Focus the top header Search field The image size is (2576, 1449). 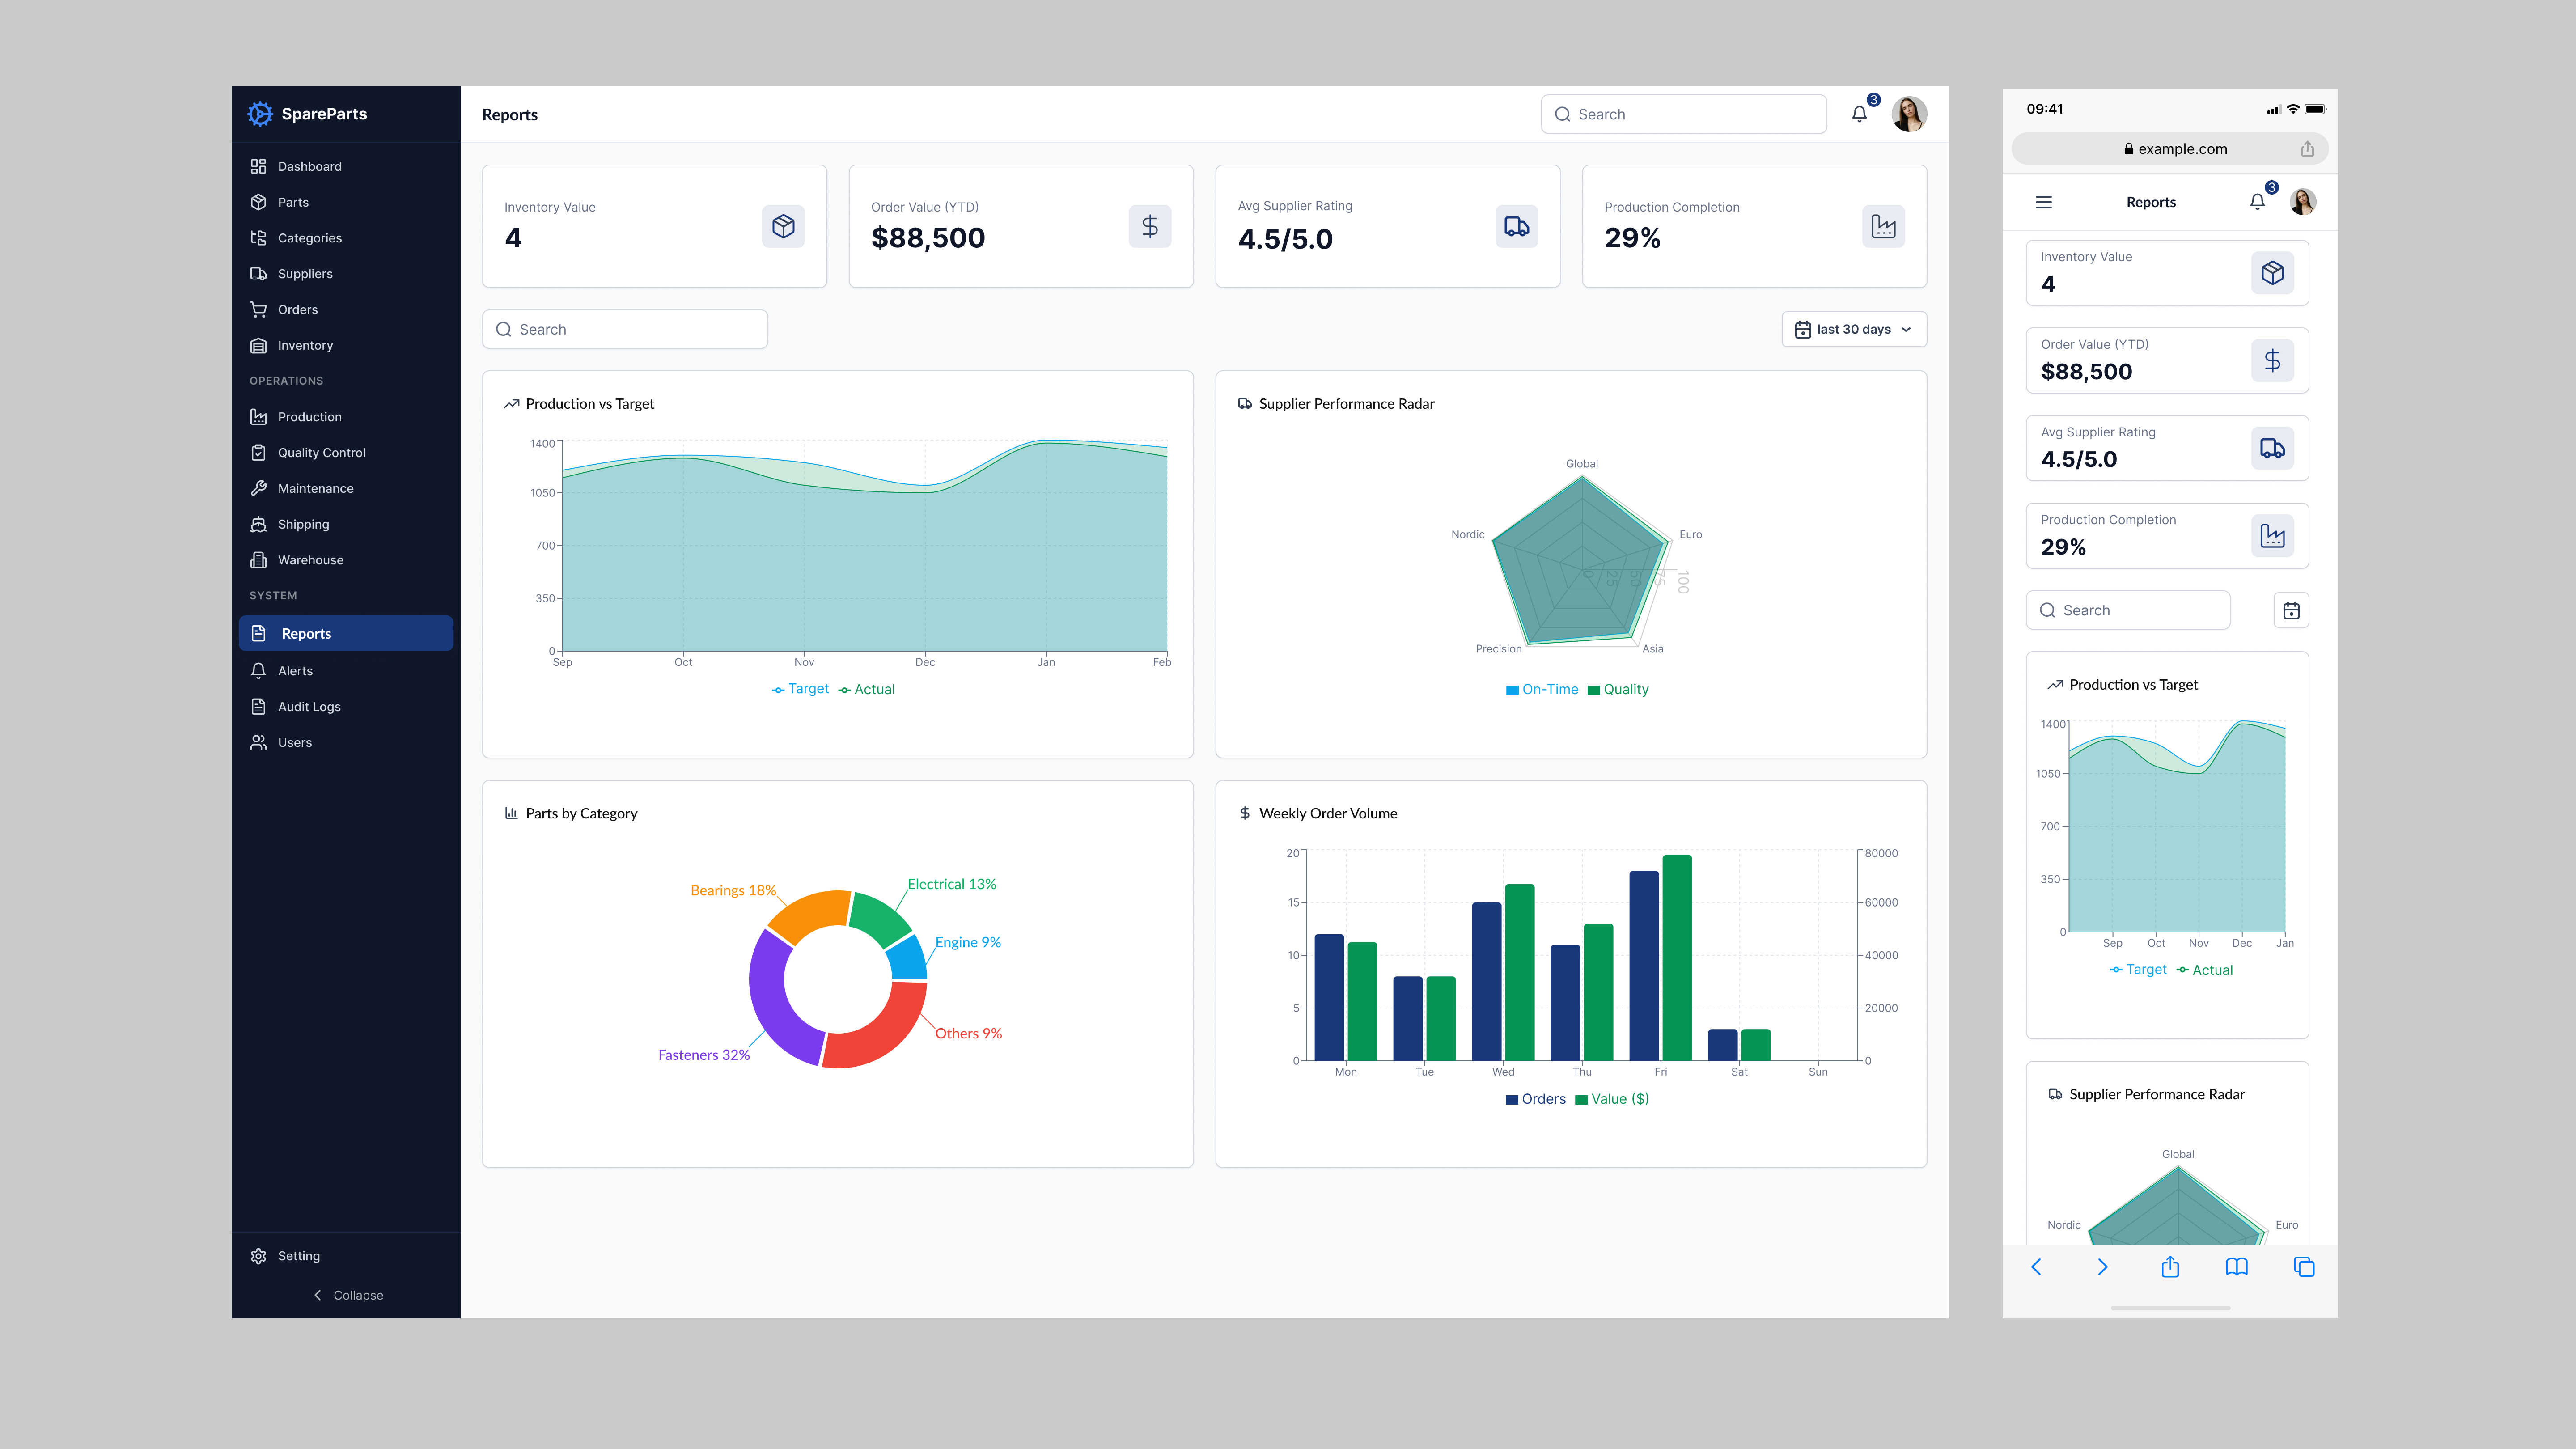[1684, 114]
